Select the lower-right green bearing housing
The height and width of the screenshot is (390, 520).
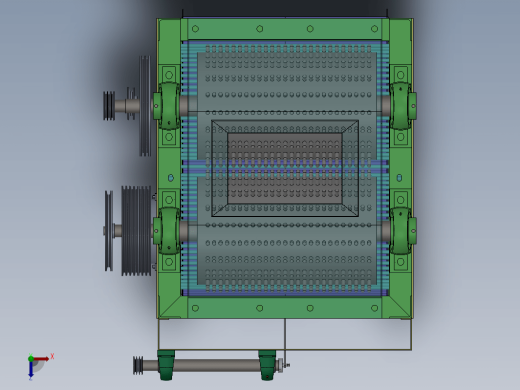[403, 231]
